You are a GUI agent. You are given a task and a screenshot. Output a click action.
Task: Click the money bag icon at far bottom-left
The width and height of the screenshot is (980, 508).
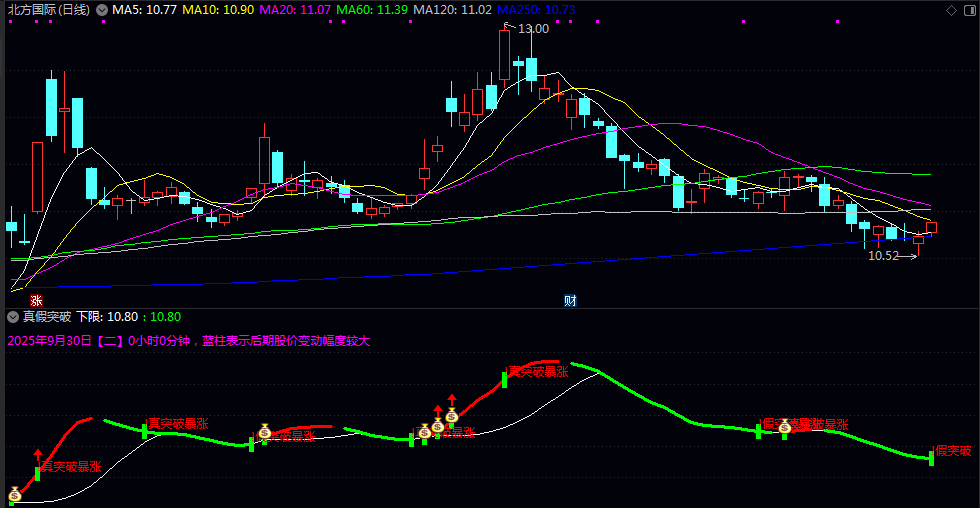[x=15, y=494]
